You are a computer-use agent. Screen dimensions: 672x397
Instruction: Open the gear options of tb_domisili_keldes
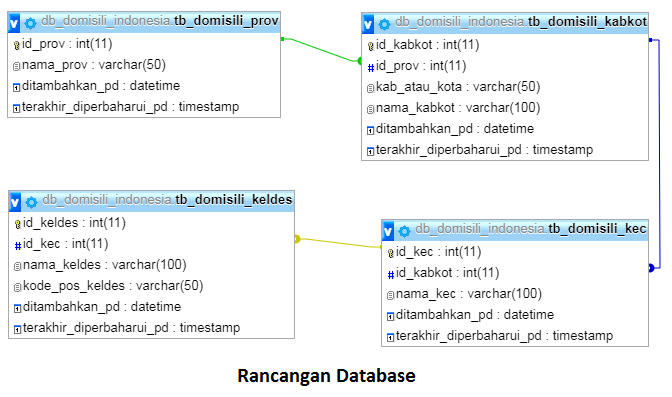(31, 202)
